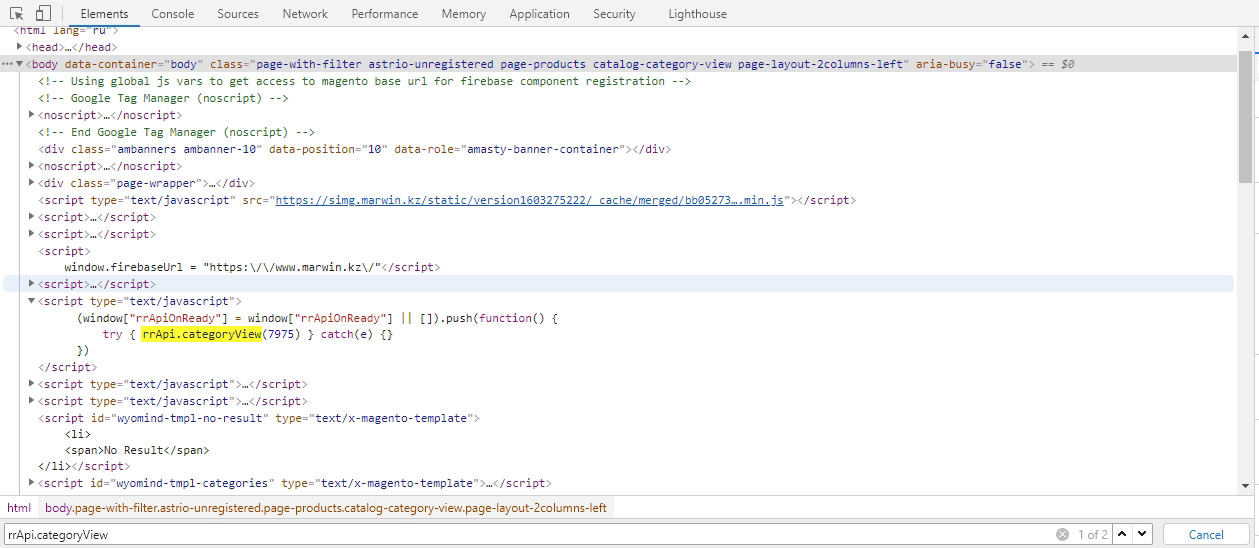
Task: Expand the wyomind-tmpl-categories script node
Action: [32, 483]
